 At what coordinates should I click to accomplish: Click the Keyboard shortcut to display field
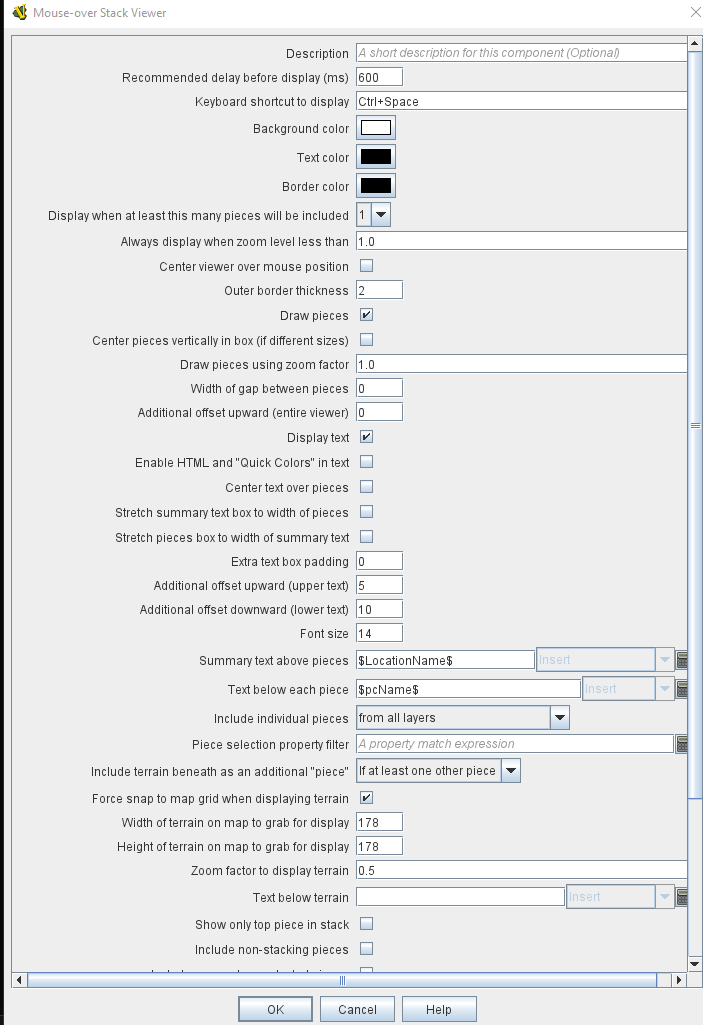click(521, 101)
